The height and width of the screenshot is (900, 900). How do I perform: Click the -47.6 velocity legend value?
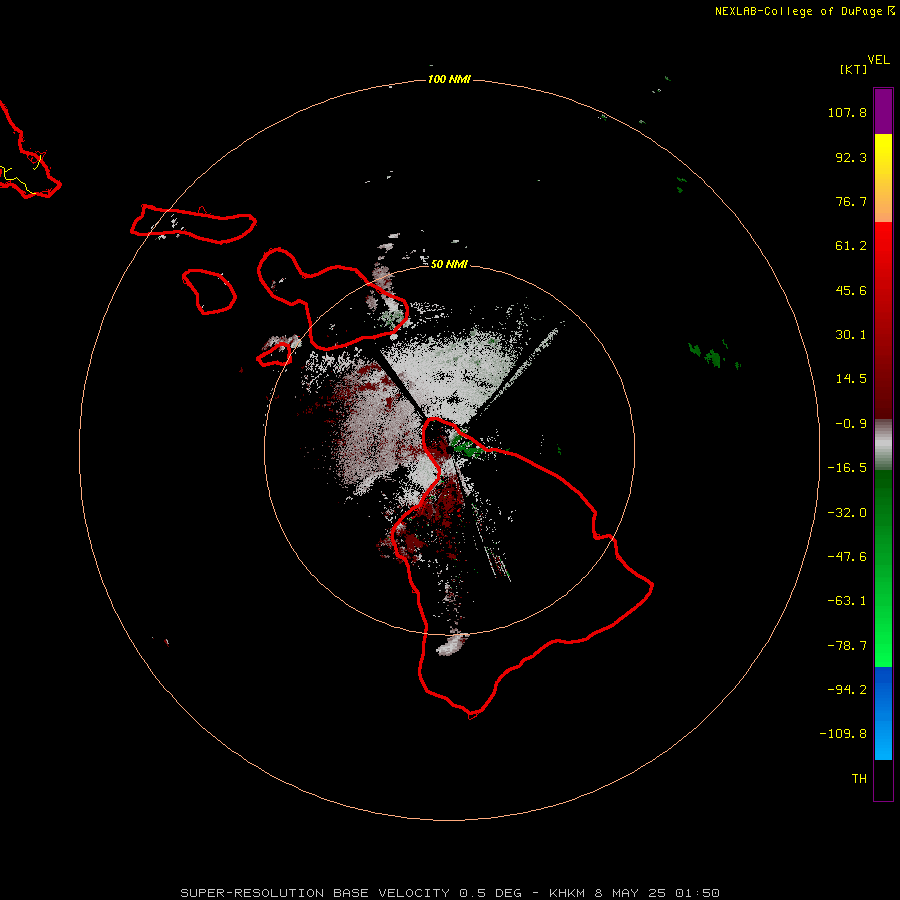[x=847, y=557]
